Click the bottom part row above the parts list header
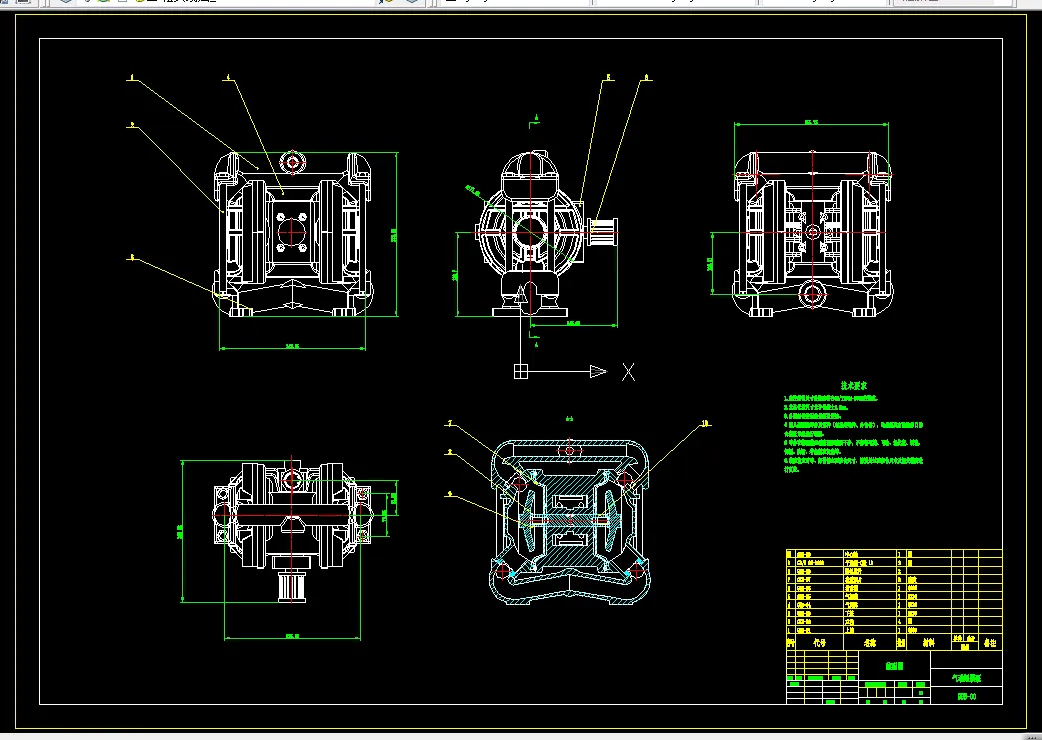 (894, 630)
